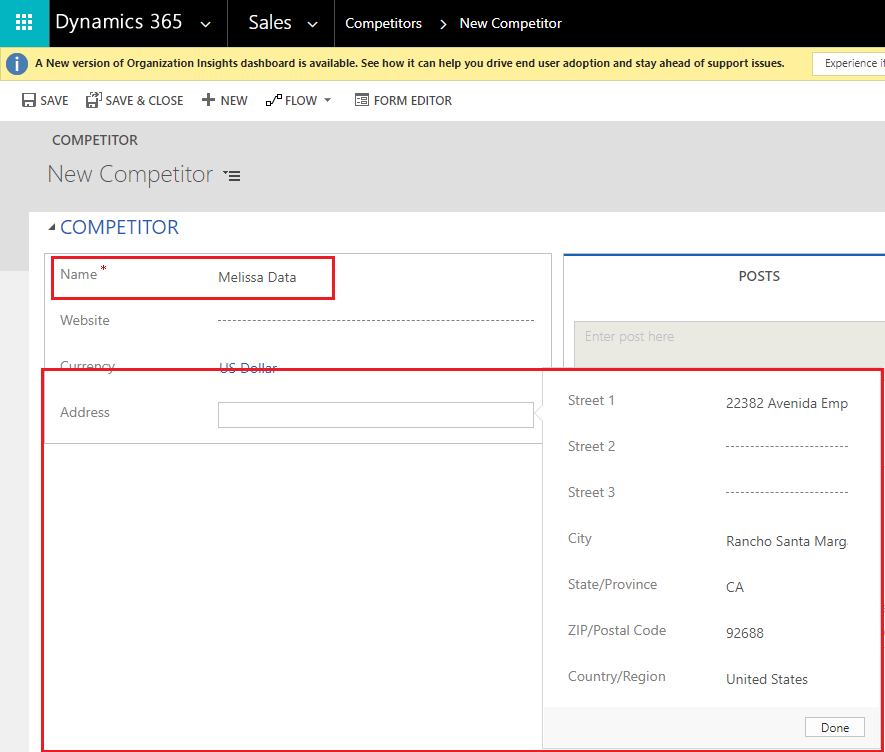Image resolution: width=885 pixels, height=752 pixels.
Task: Click City value Rancho Santa Marg
Action: [x=787, y=541]
